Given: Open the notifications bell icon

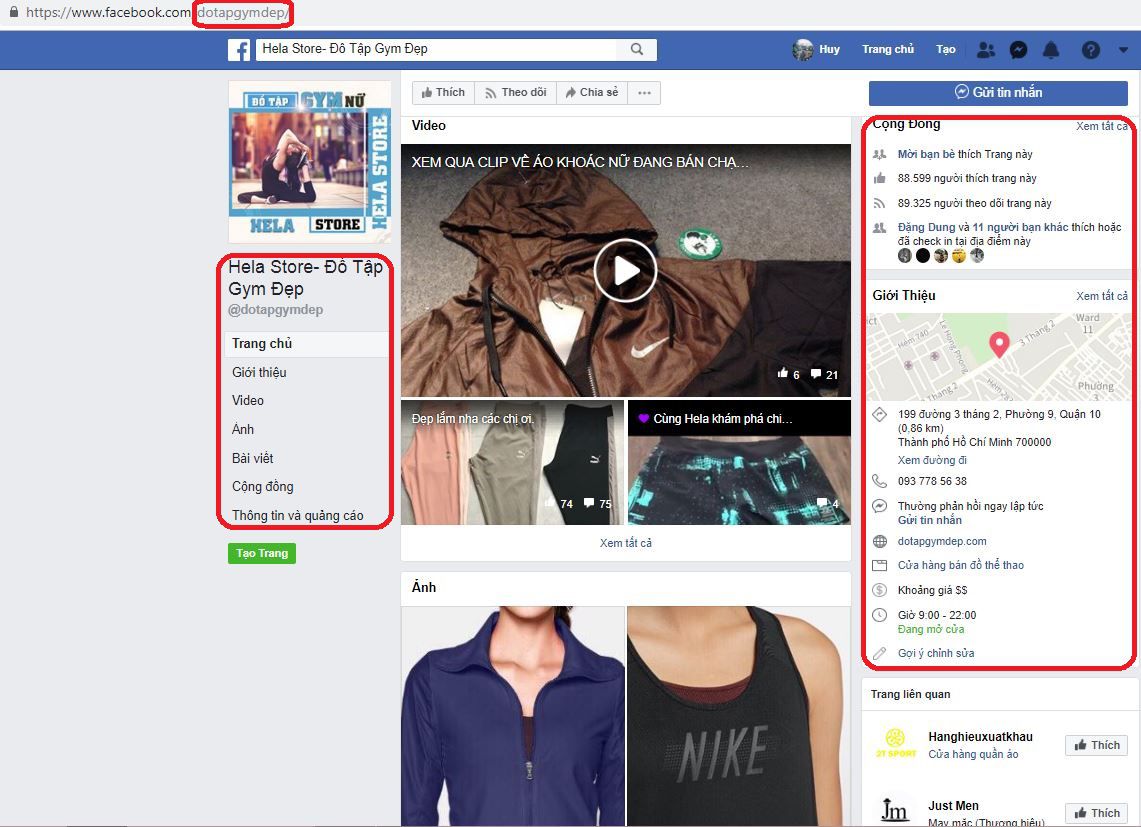Looking at the screenshot, I should (x=1051, y=50).
